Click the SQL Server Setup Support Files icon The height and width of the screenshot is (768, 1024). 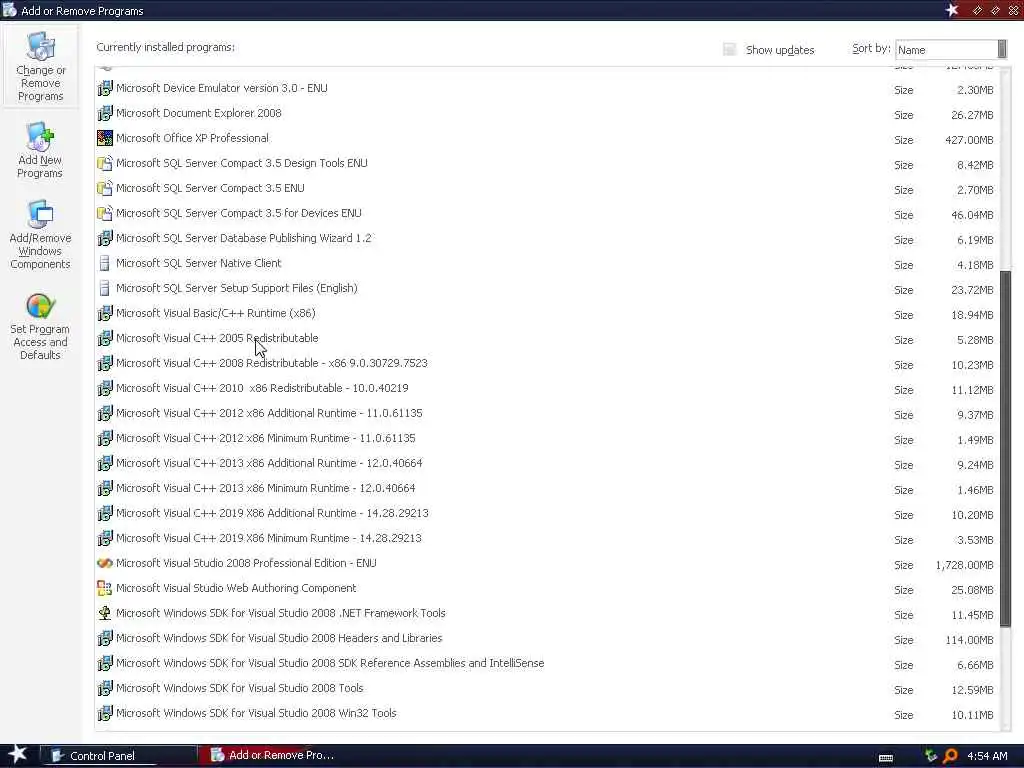click(104, 288)
